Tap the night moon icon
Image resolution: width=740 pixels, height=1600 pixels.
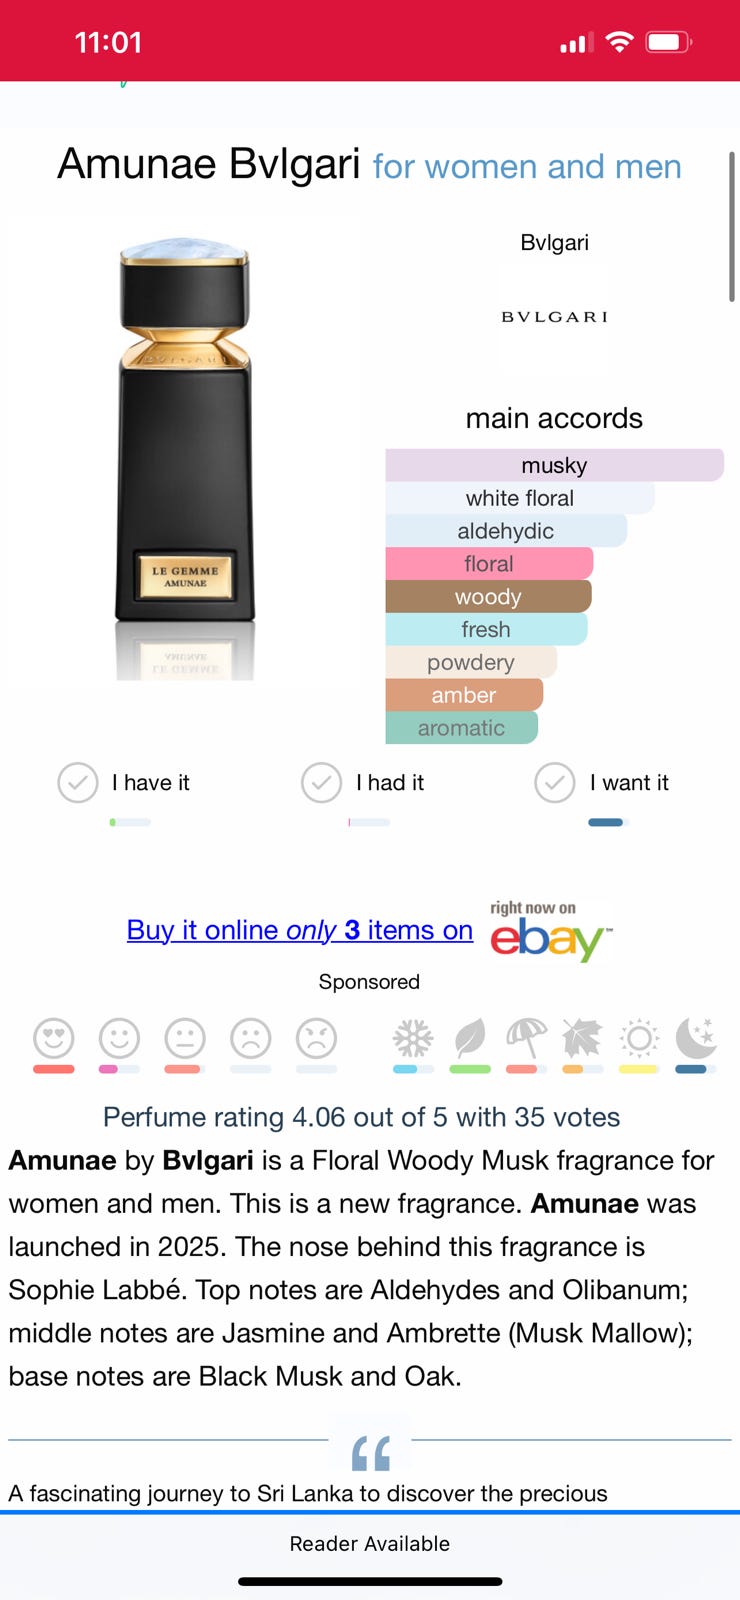696,1039
